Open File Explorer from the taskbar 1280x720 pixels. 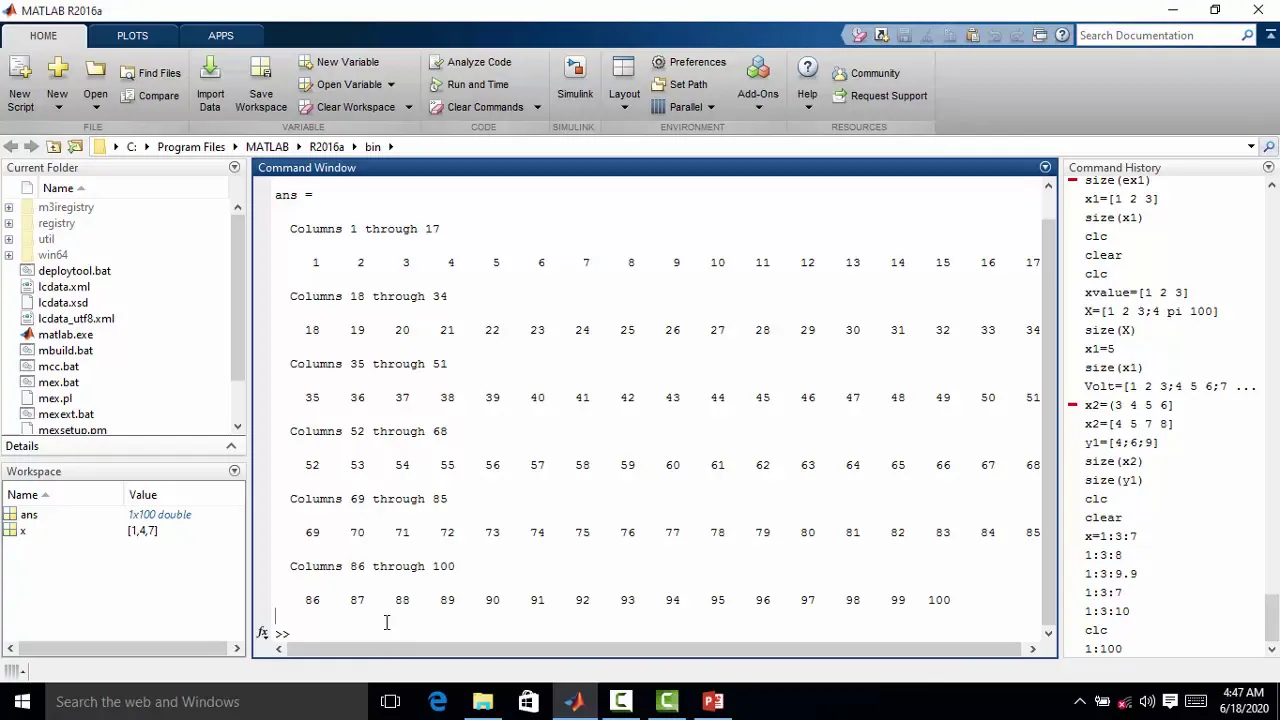coord(483,702)
